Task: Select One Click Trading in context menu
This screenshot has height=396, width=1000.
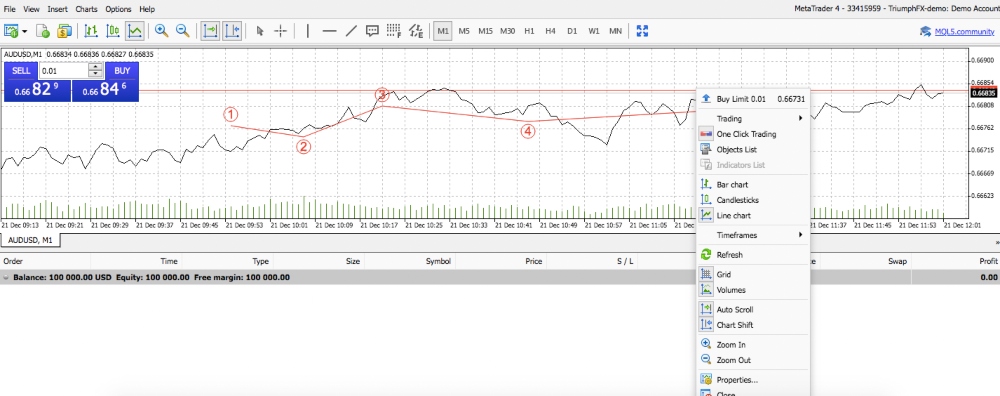Action: [x=753, y=134]
